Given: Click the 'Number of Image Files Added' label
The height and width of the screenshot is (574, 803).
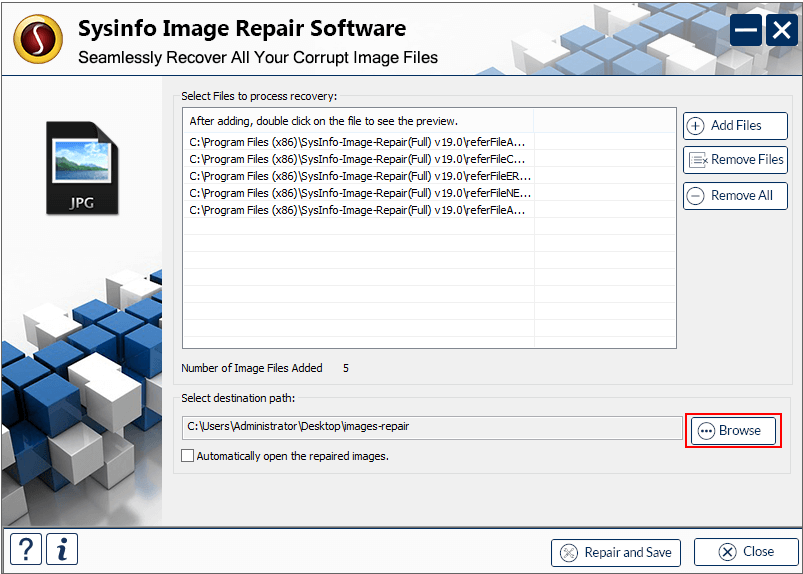Looking at the screenshot, I should 251,368.
